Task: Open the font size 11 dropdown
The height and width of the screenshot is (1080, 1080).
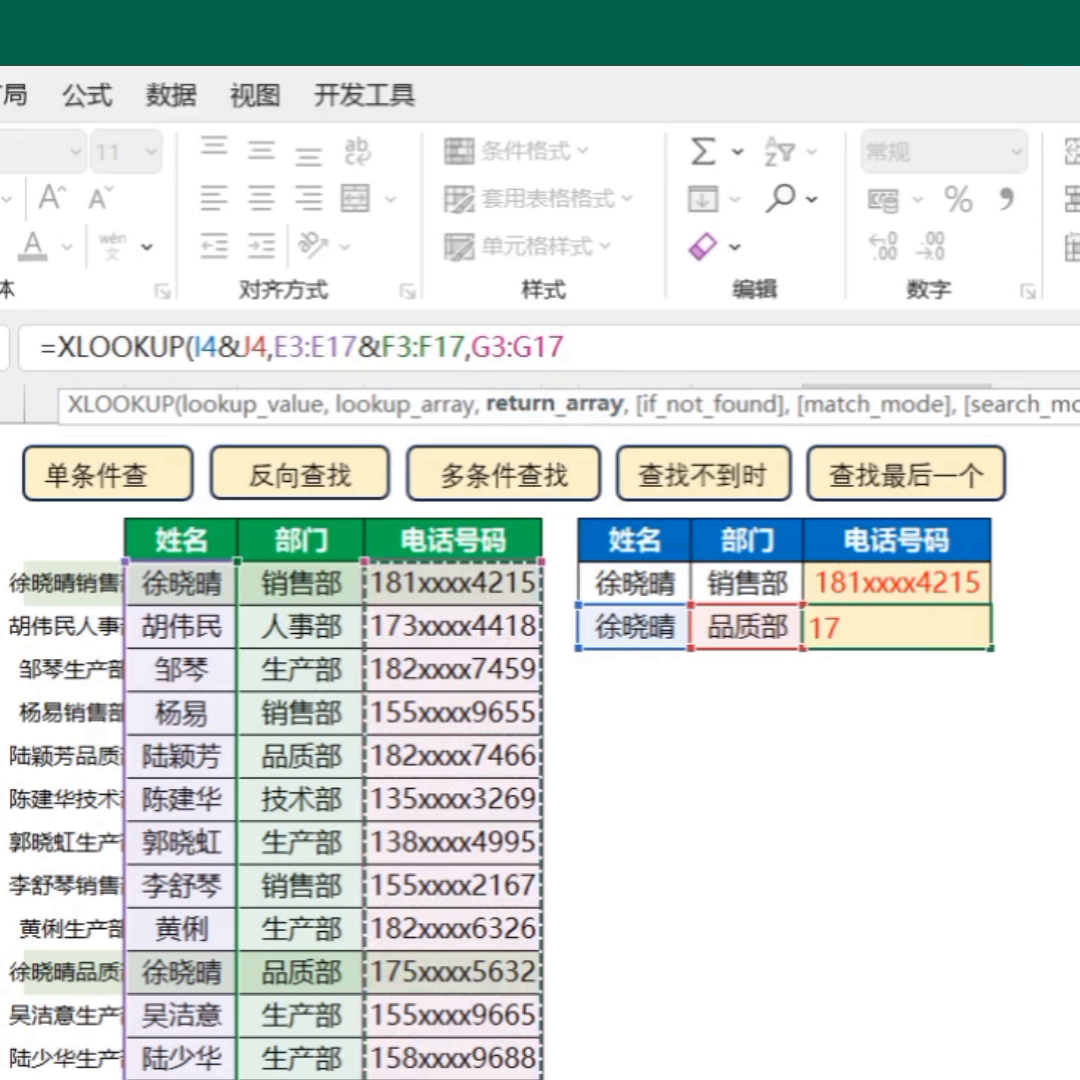Action: coord(127,152)
